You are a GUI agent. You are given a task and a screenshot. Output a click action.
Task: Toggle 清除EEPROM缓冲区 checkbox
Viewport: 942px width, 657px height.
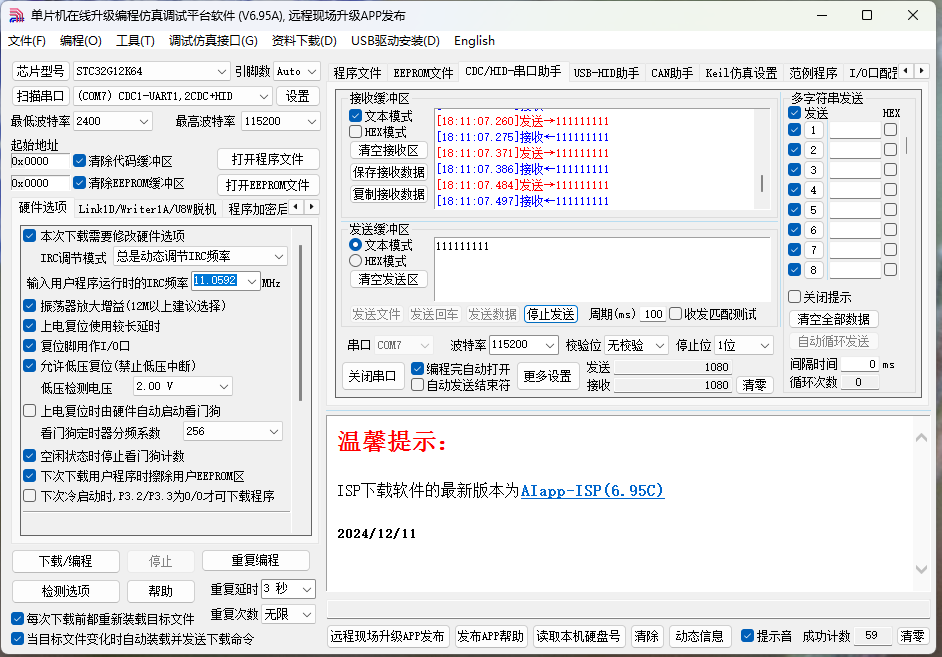79,183
